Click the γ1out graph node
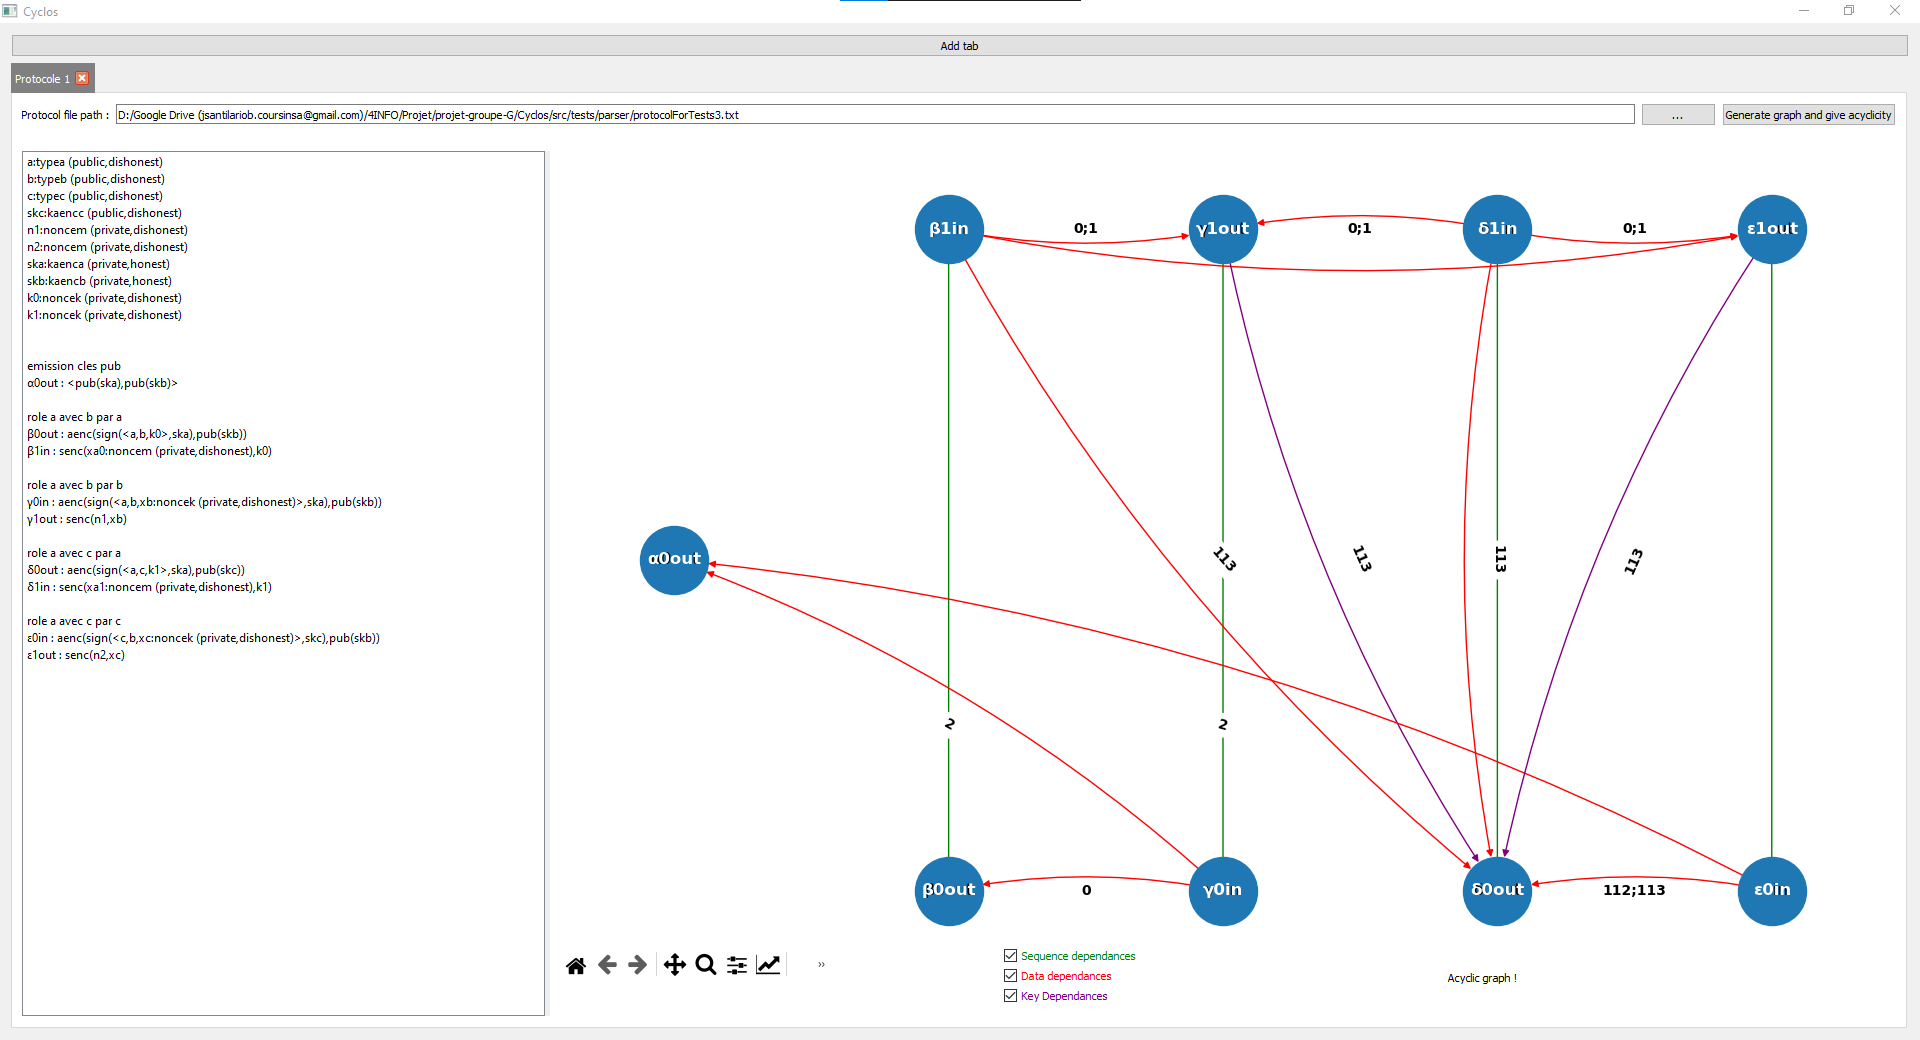The image size is (1920, 1040). click(1223, 229)
